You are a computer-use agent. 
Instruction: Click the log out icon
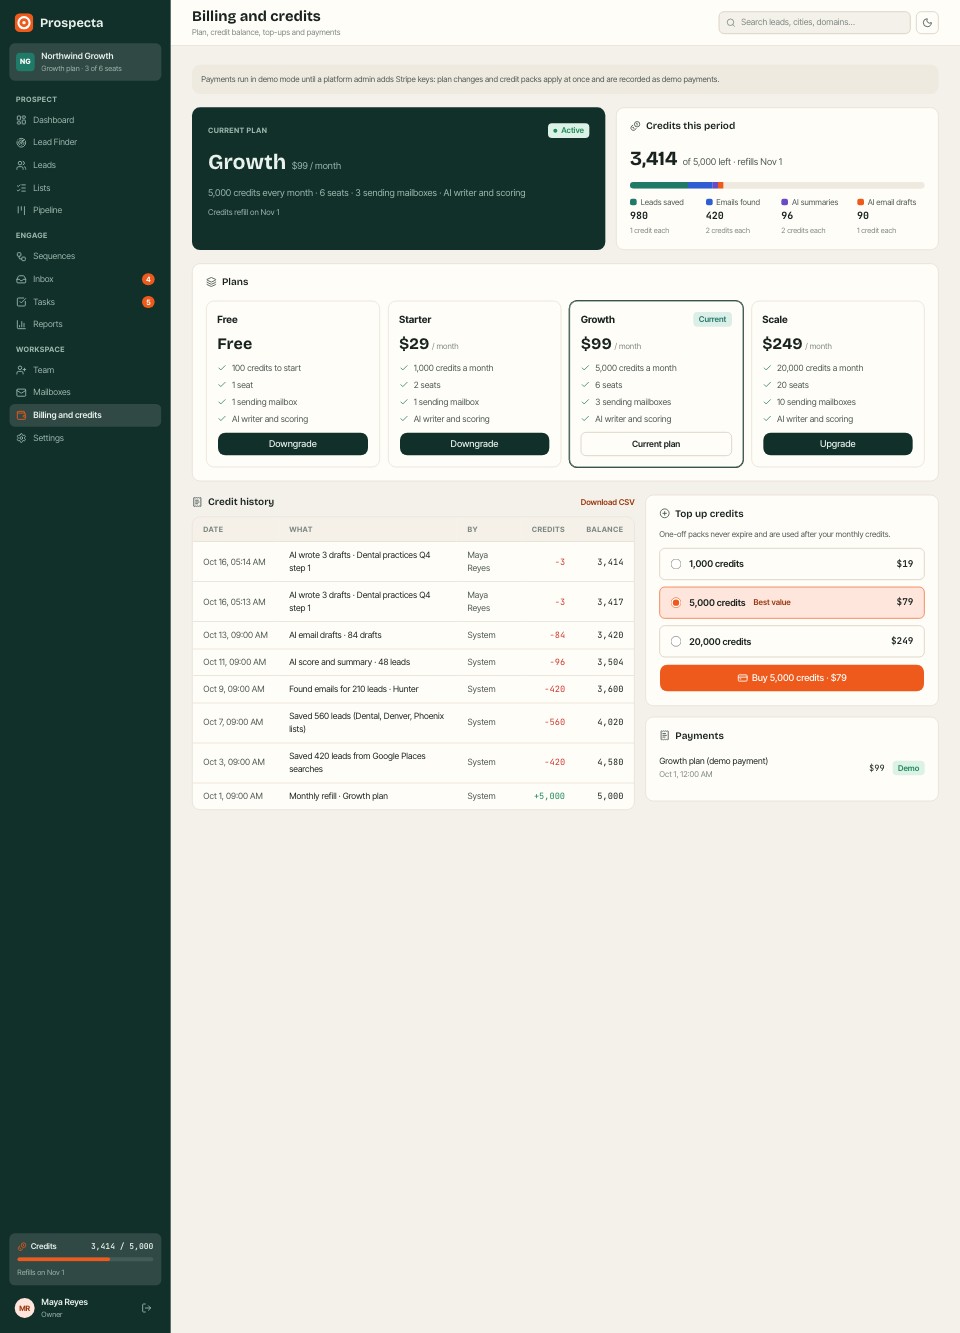click(146, 1308)
